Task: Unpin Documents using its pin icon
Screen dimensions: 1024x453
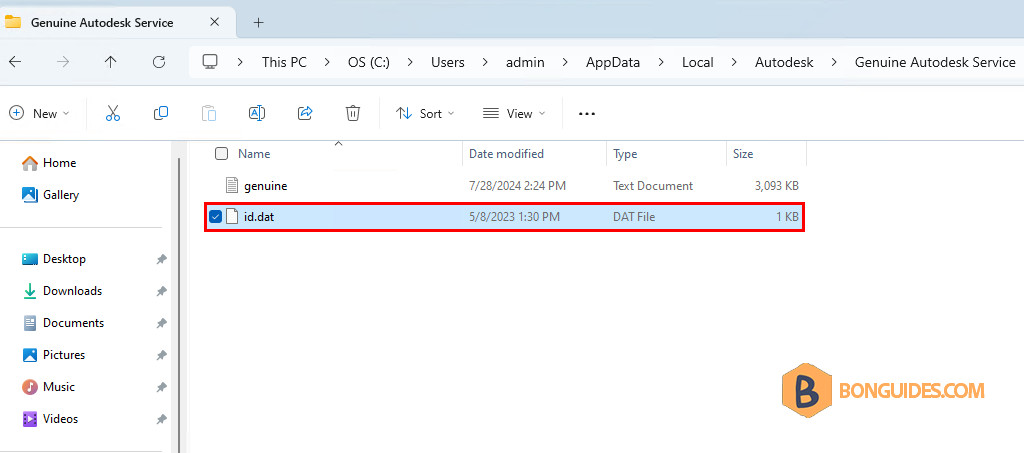Action: pos(161,323)
